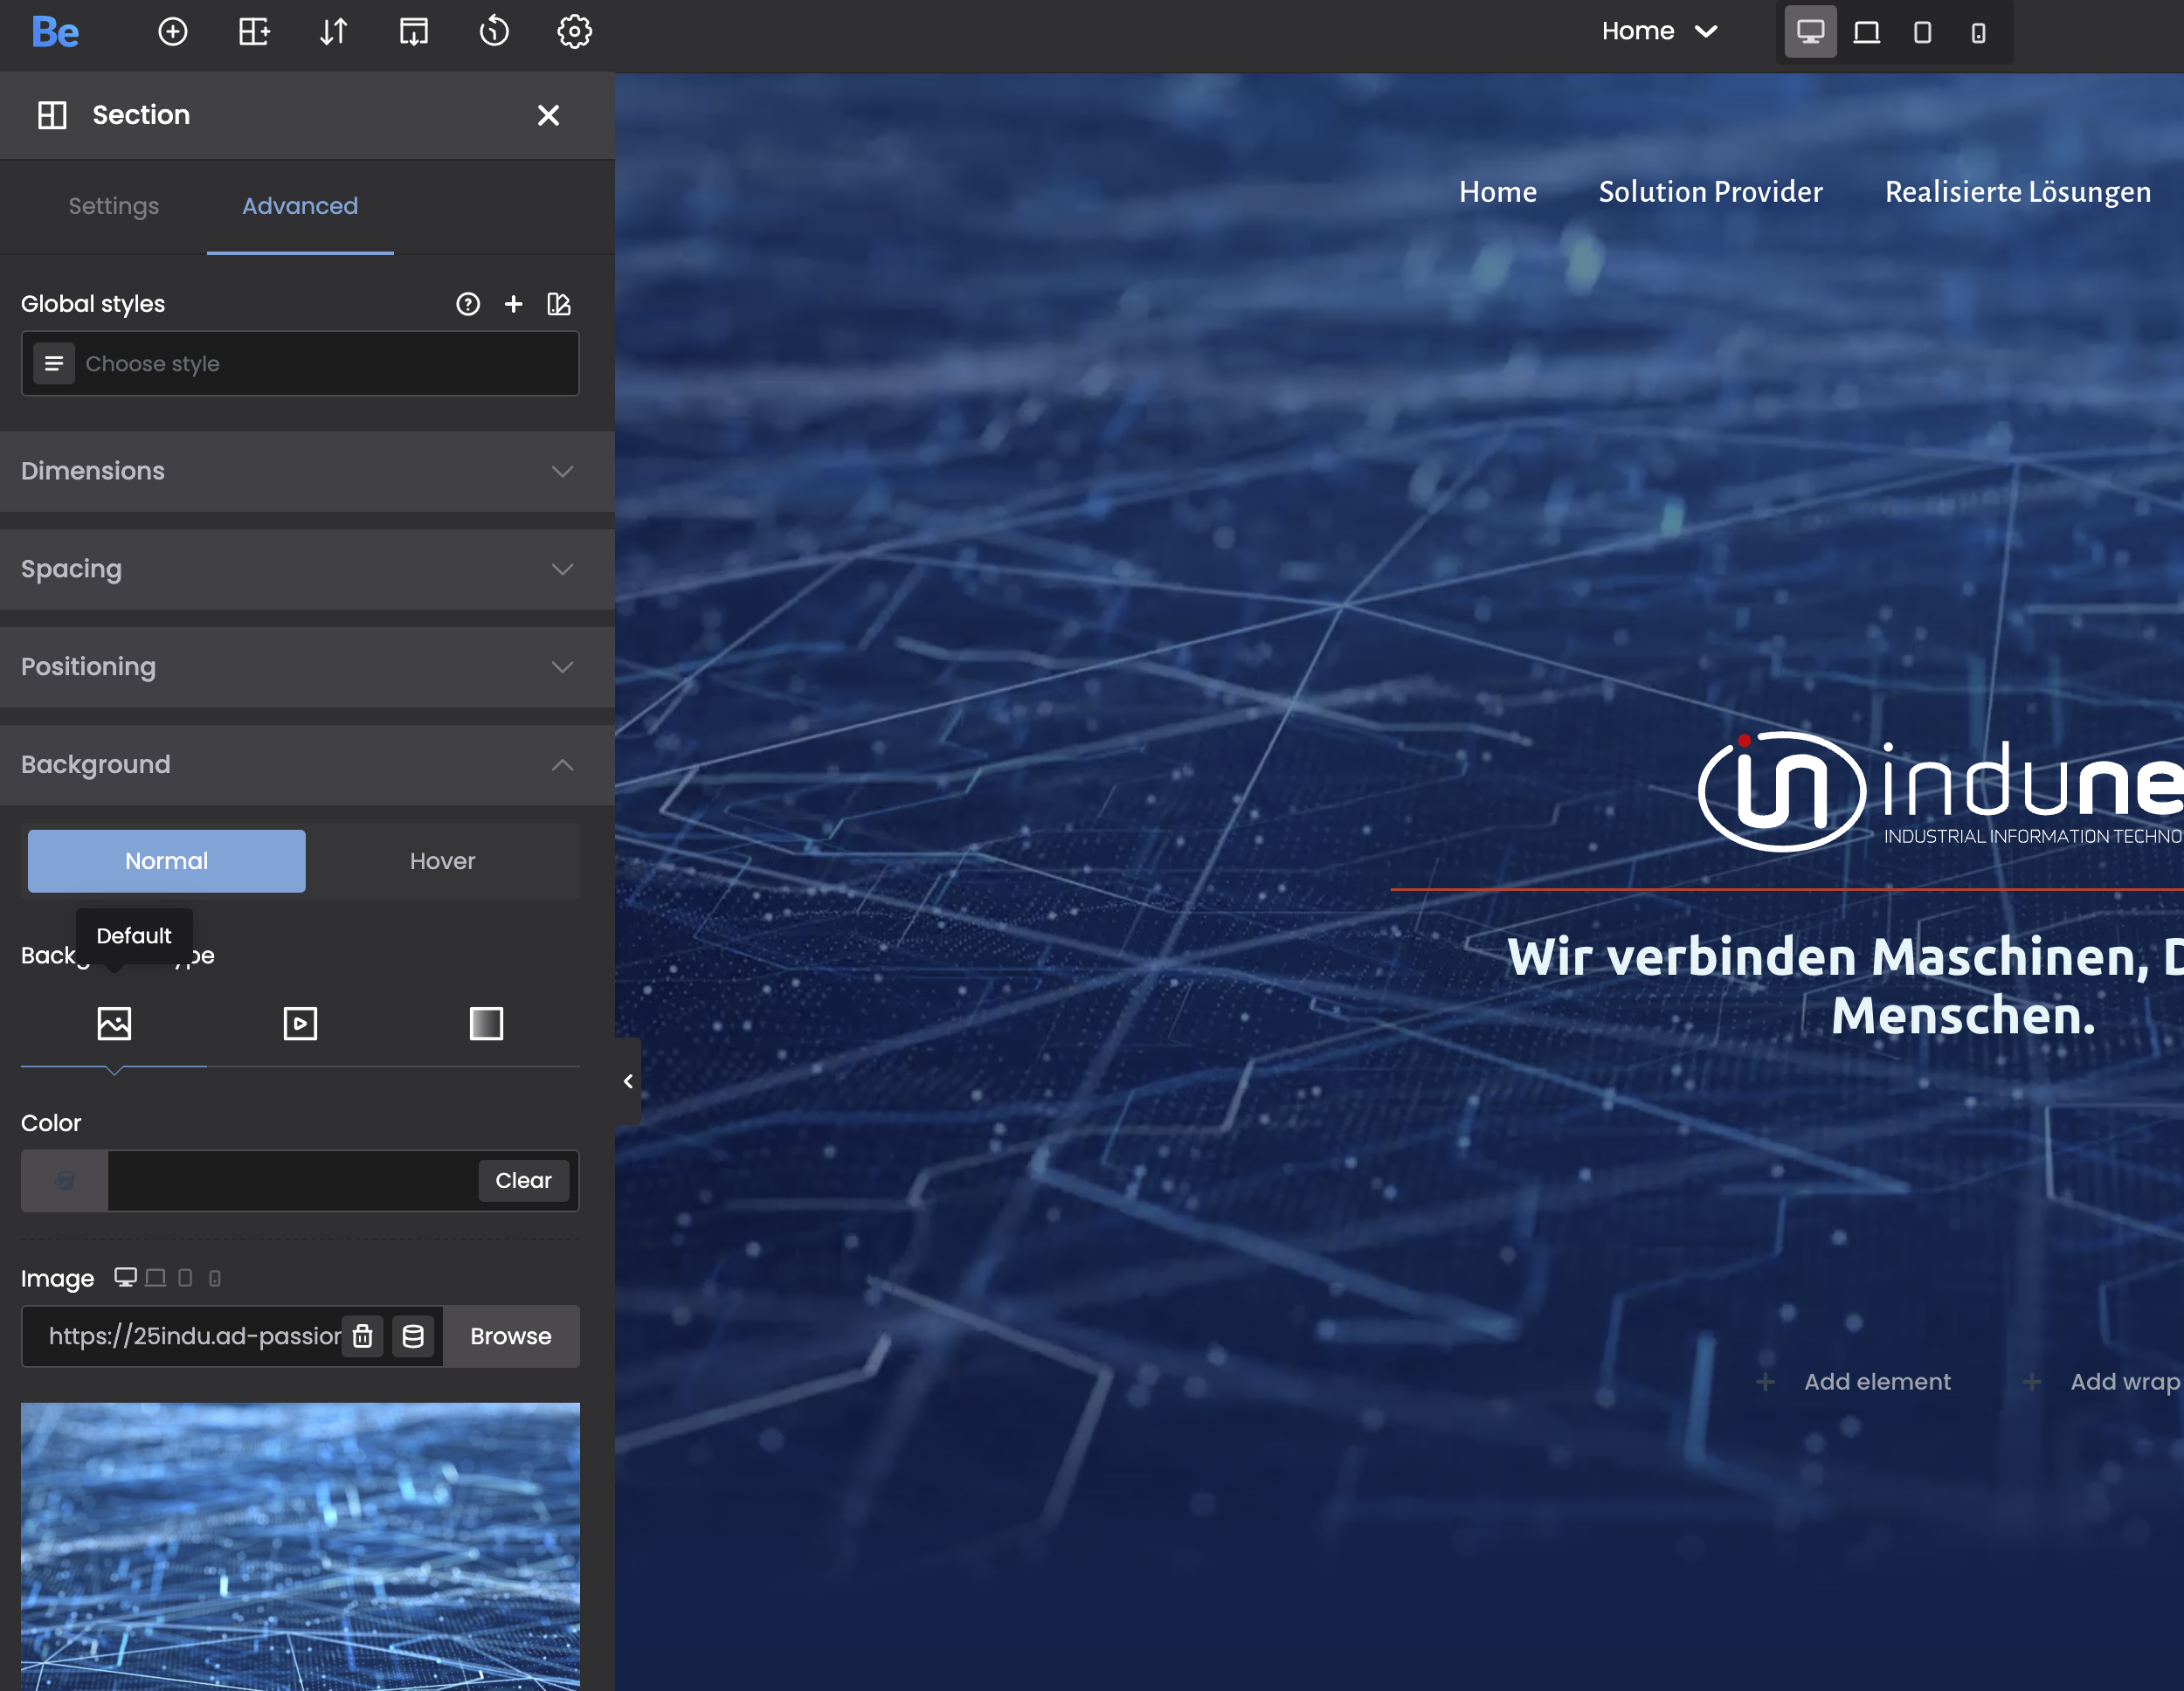The width and height of the screenshot is (2184, 1691).
Task: Click Solution Provider in site menu
Action: click(1710, 191)
